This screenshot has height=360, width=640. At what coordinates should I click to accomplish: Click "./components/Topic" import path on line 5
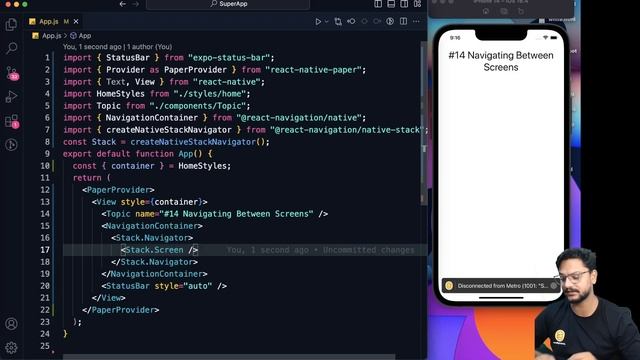198,106
